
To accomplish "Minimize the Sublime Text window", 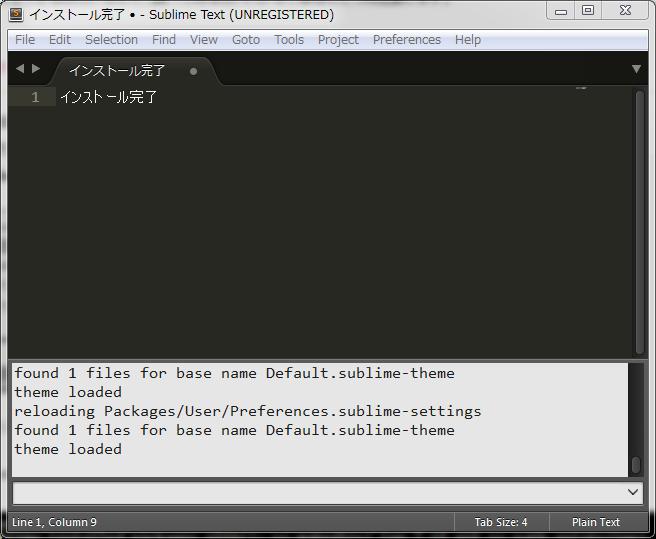I will (x=561, y=11).
